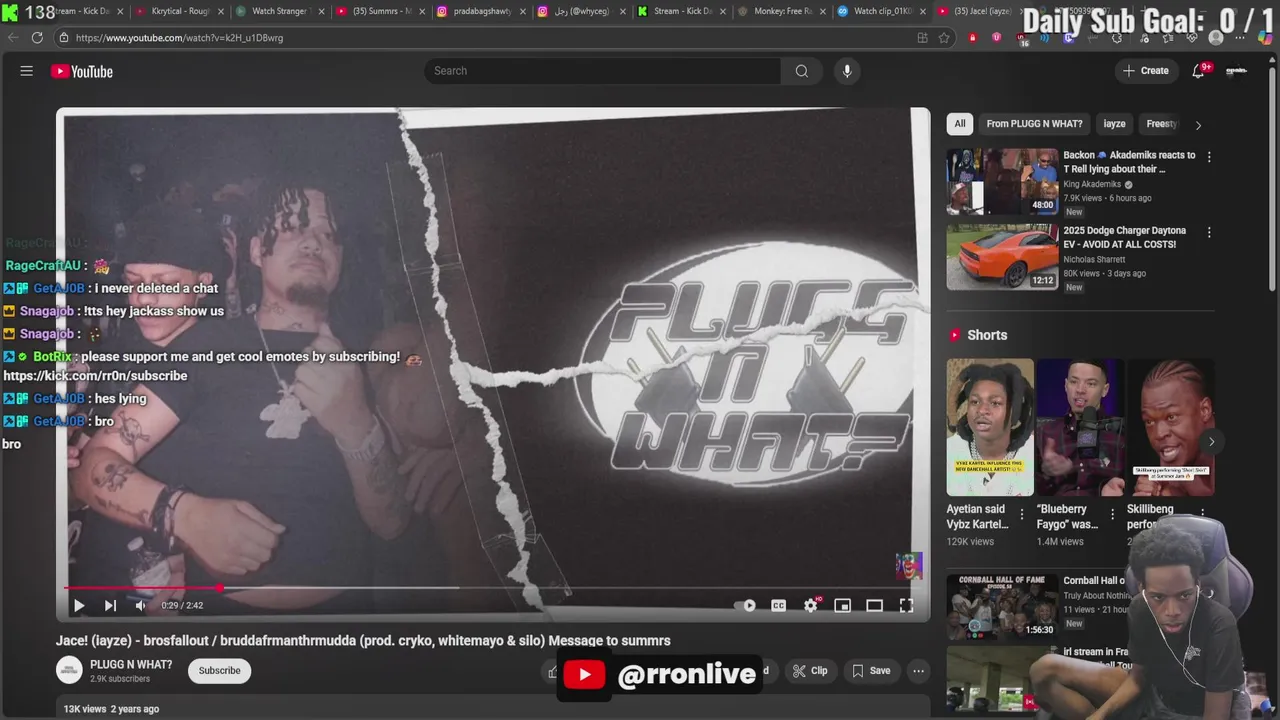The height and width of the screenshot is (720, 1280).
Task: Seek on the red video progress bar
Action: point(490,588)
